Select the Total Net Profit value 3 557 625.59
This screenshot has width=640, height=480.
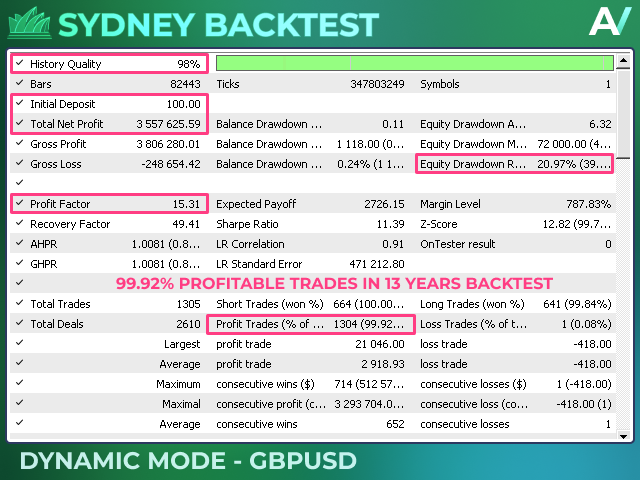pyautogui.click(x=168, y=124)
